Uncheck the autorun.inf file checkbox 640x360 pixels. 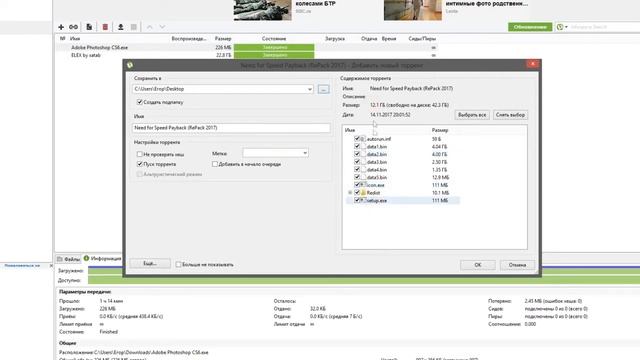[x=357, y=139]
